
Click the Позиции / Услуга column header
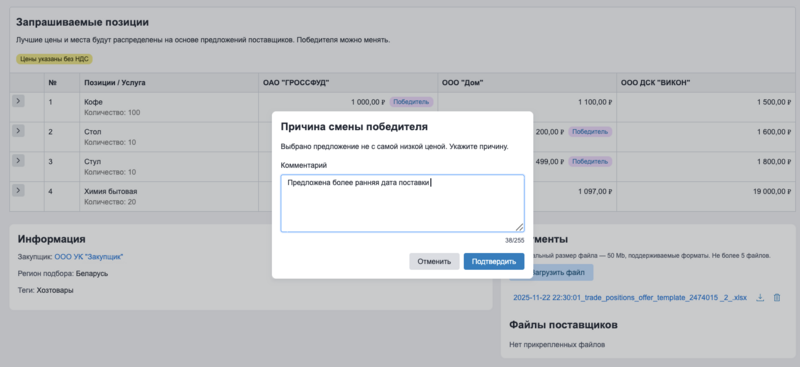click(x=115, y=83)
